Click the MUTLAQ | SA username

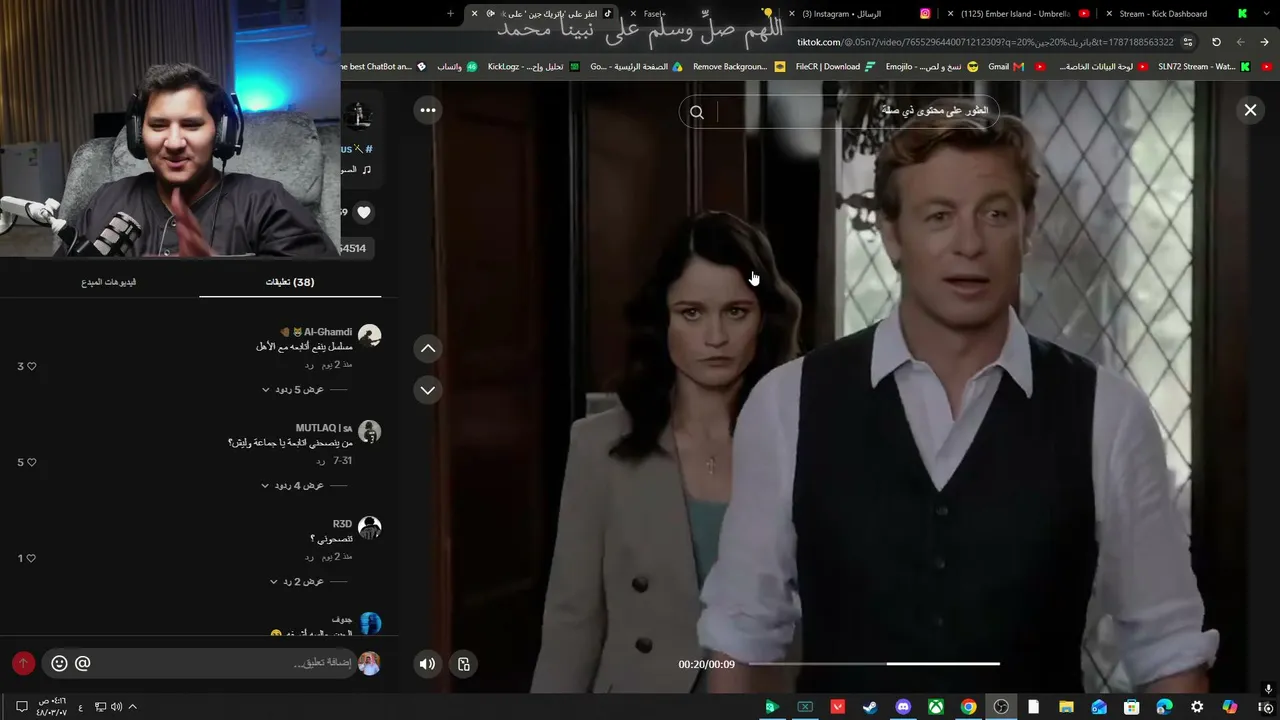pyautogui.click(x=324, y=428)
